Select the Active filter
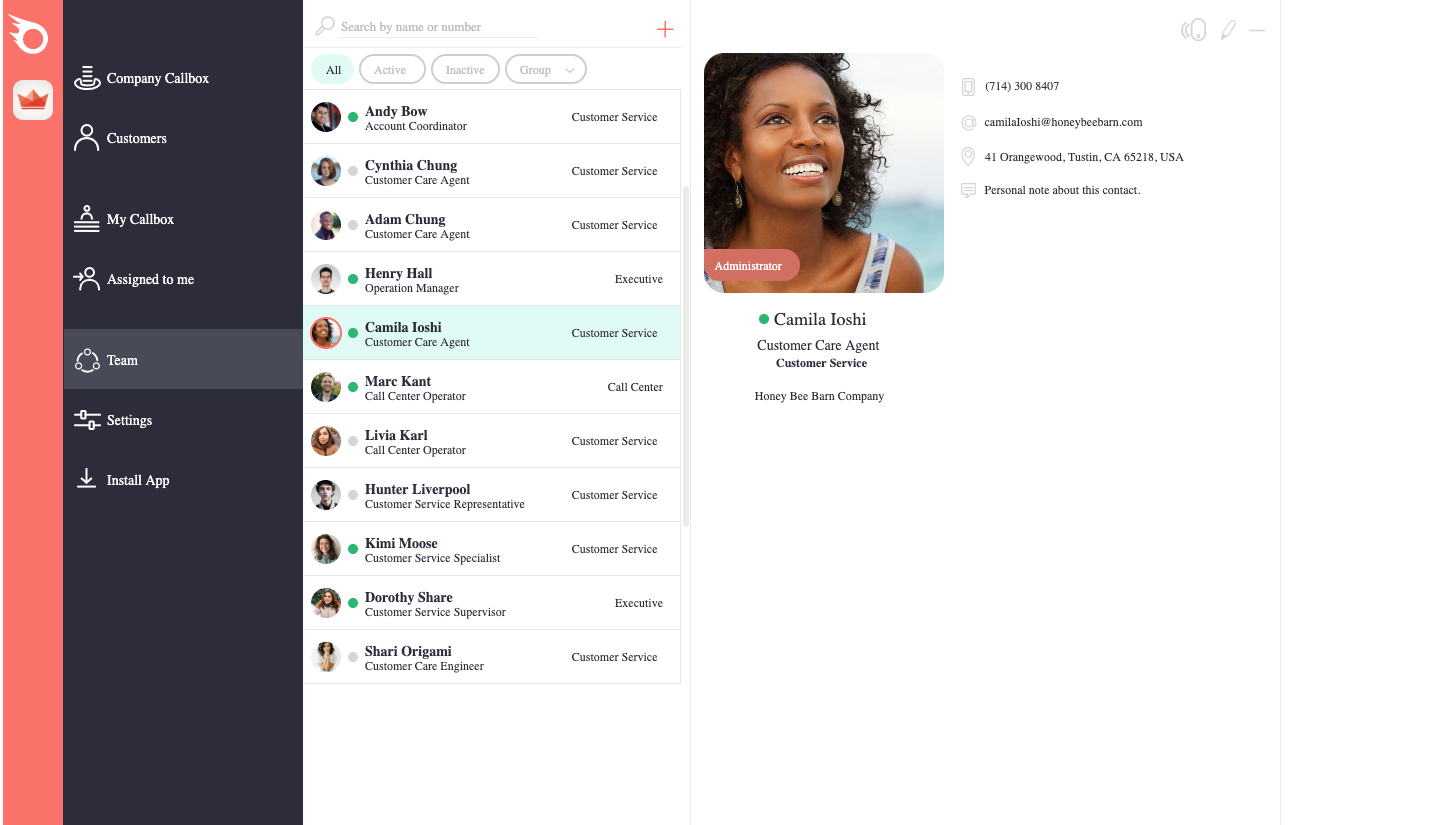 coord(392,70)
